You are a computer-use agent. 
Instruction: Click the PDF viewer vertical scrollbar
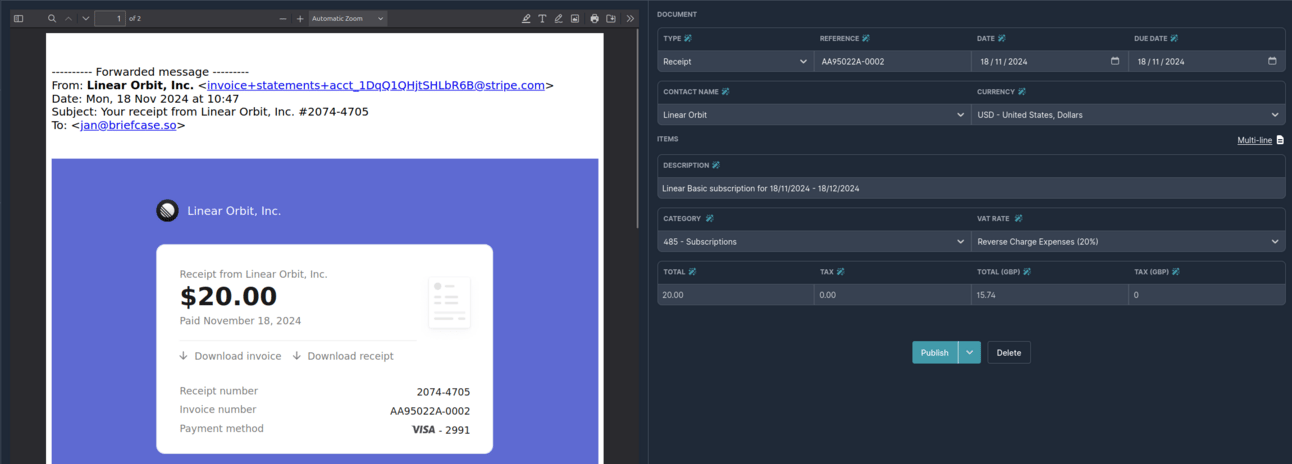[637, 130]
